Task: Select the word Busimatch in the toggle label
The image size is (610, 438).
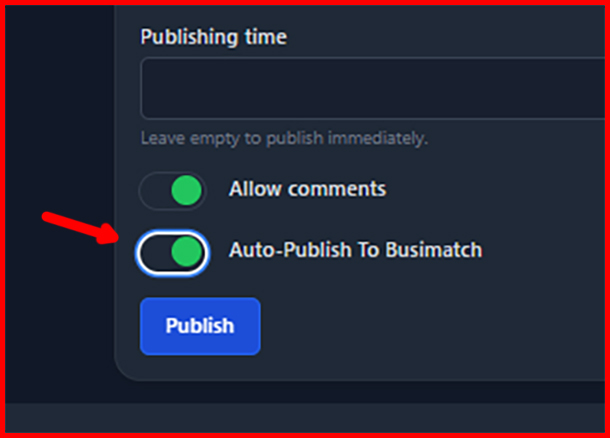Action: click(x=433, y=250)
